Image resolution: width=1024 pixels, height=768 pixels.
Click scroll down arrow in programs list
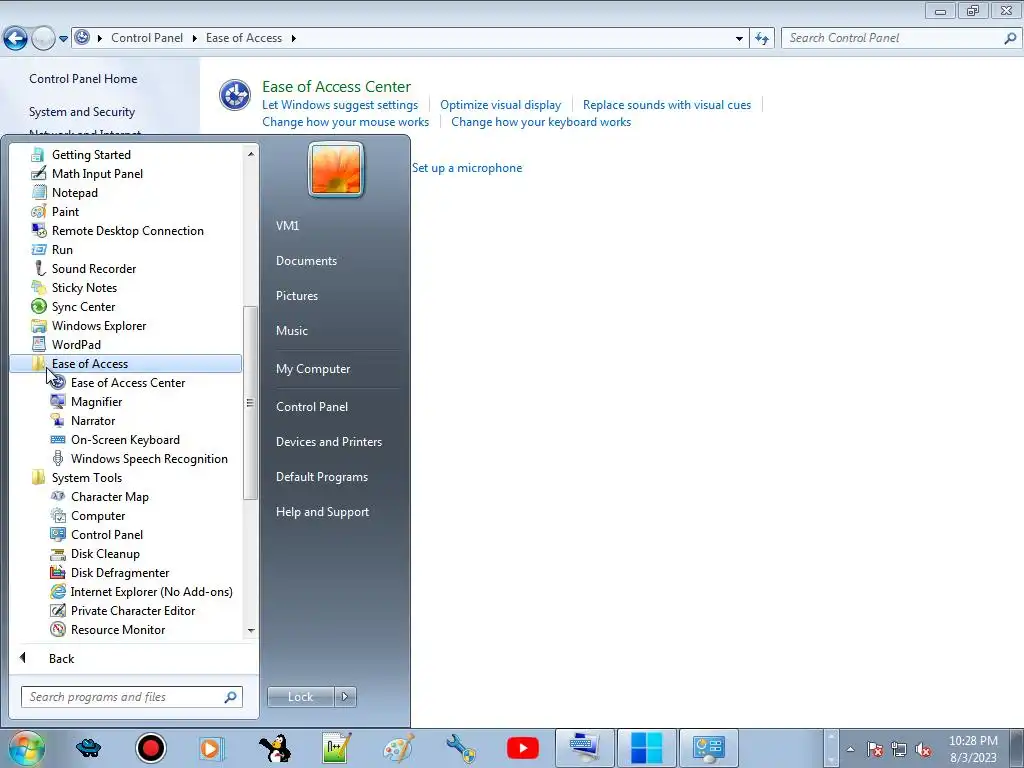click(251, 630)
